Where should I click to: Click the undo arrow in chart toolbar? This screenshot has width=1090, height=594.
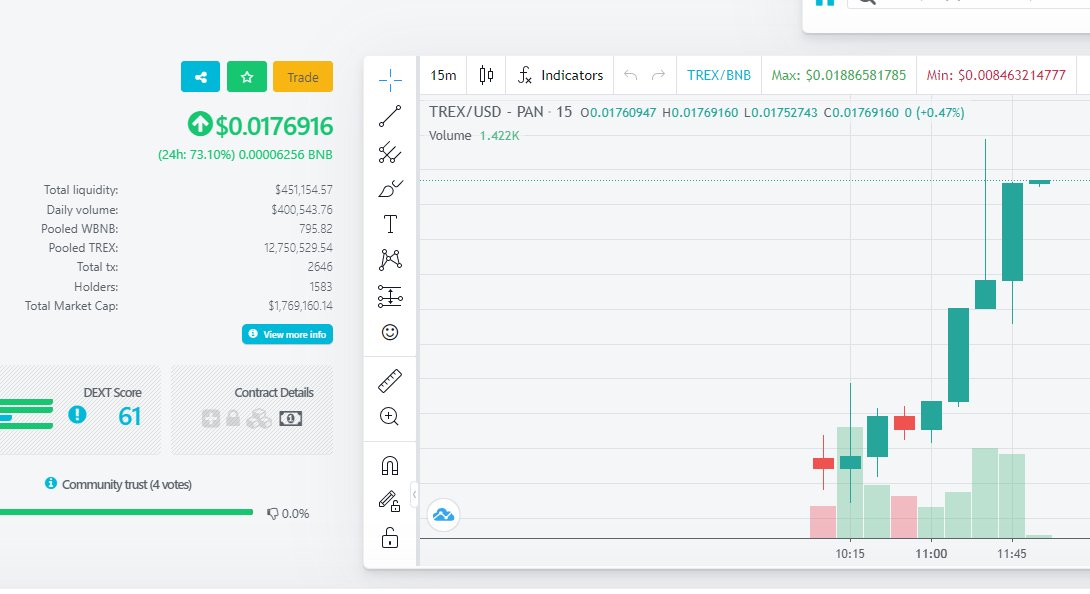click(631, 75)
